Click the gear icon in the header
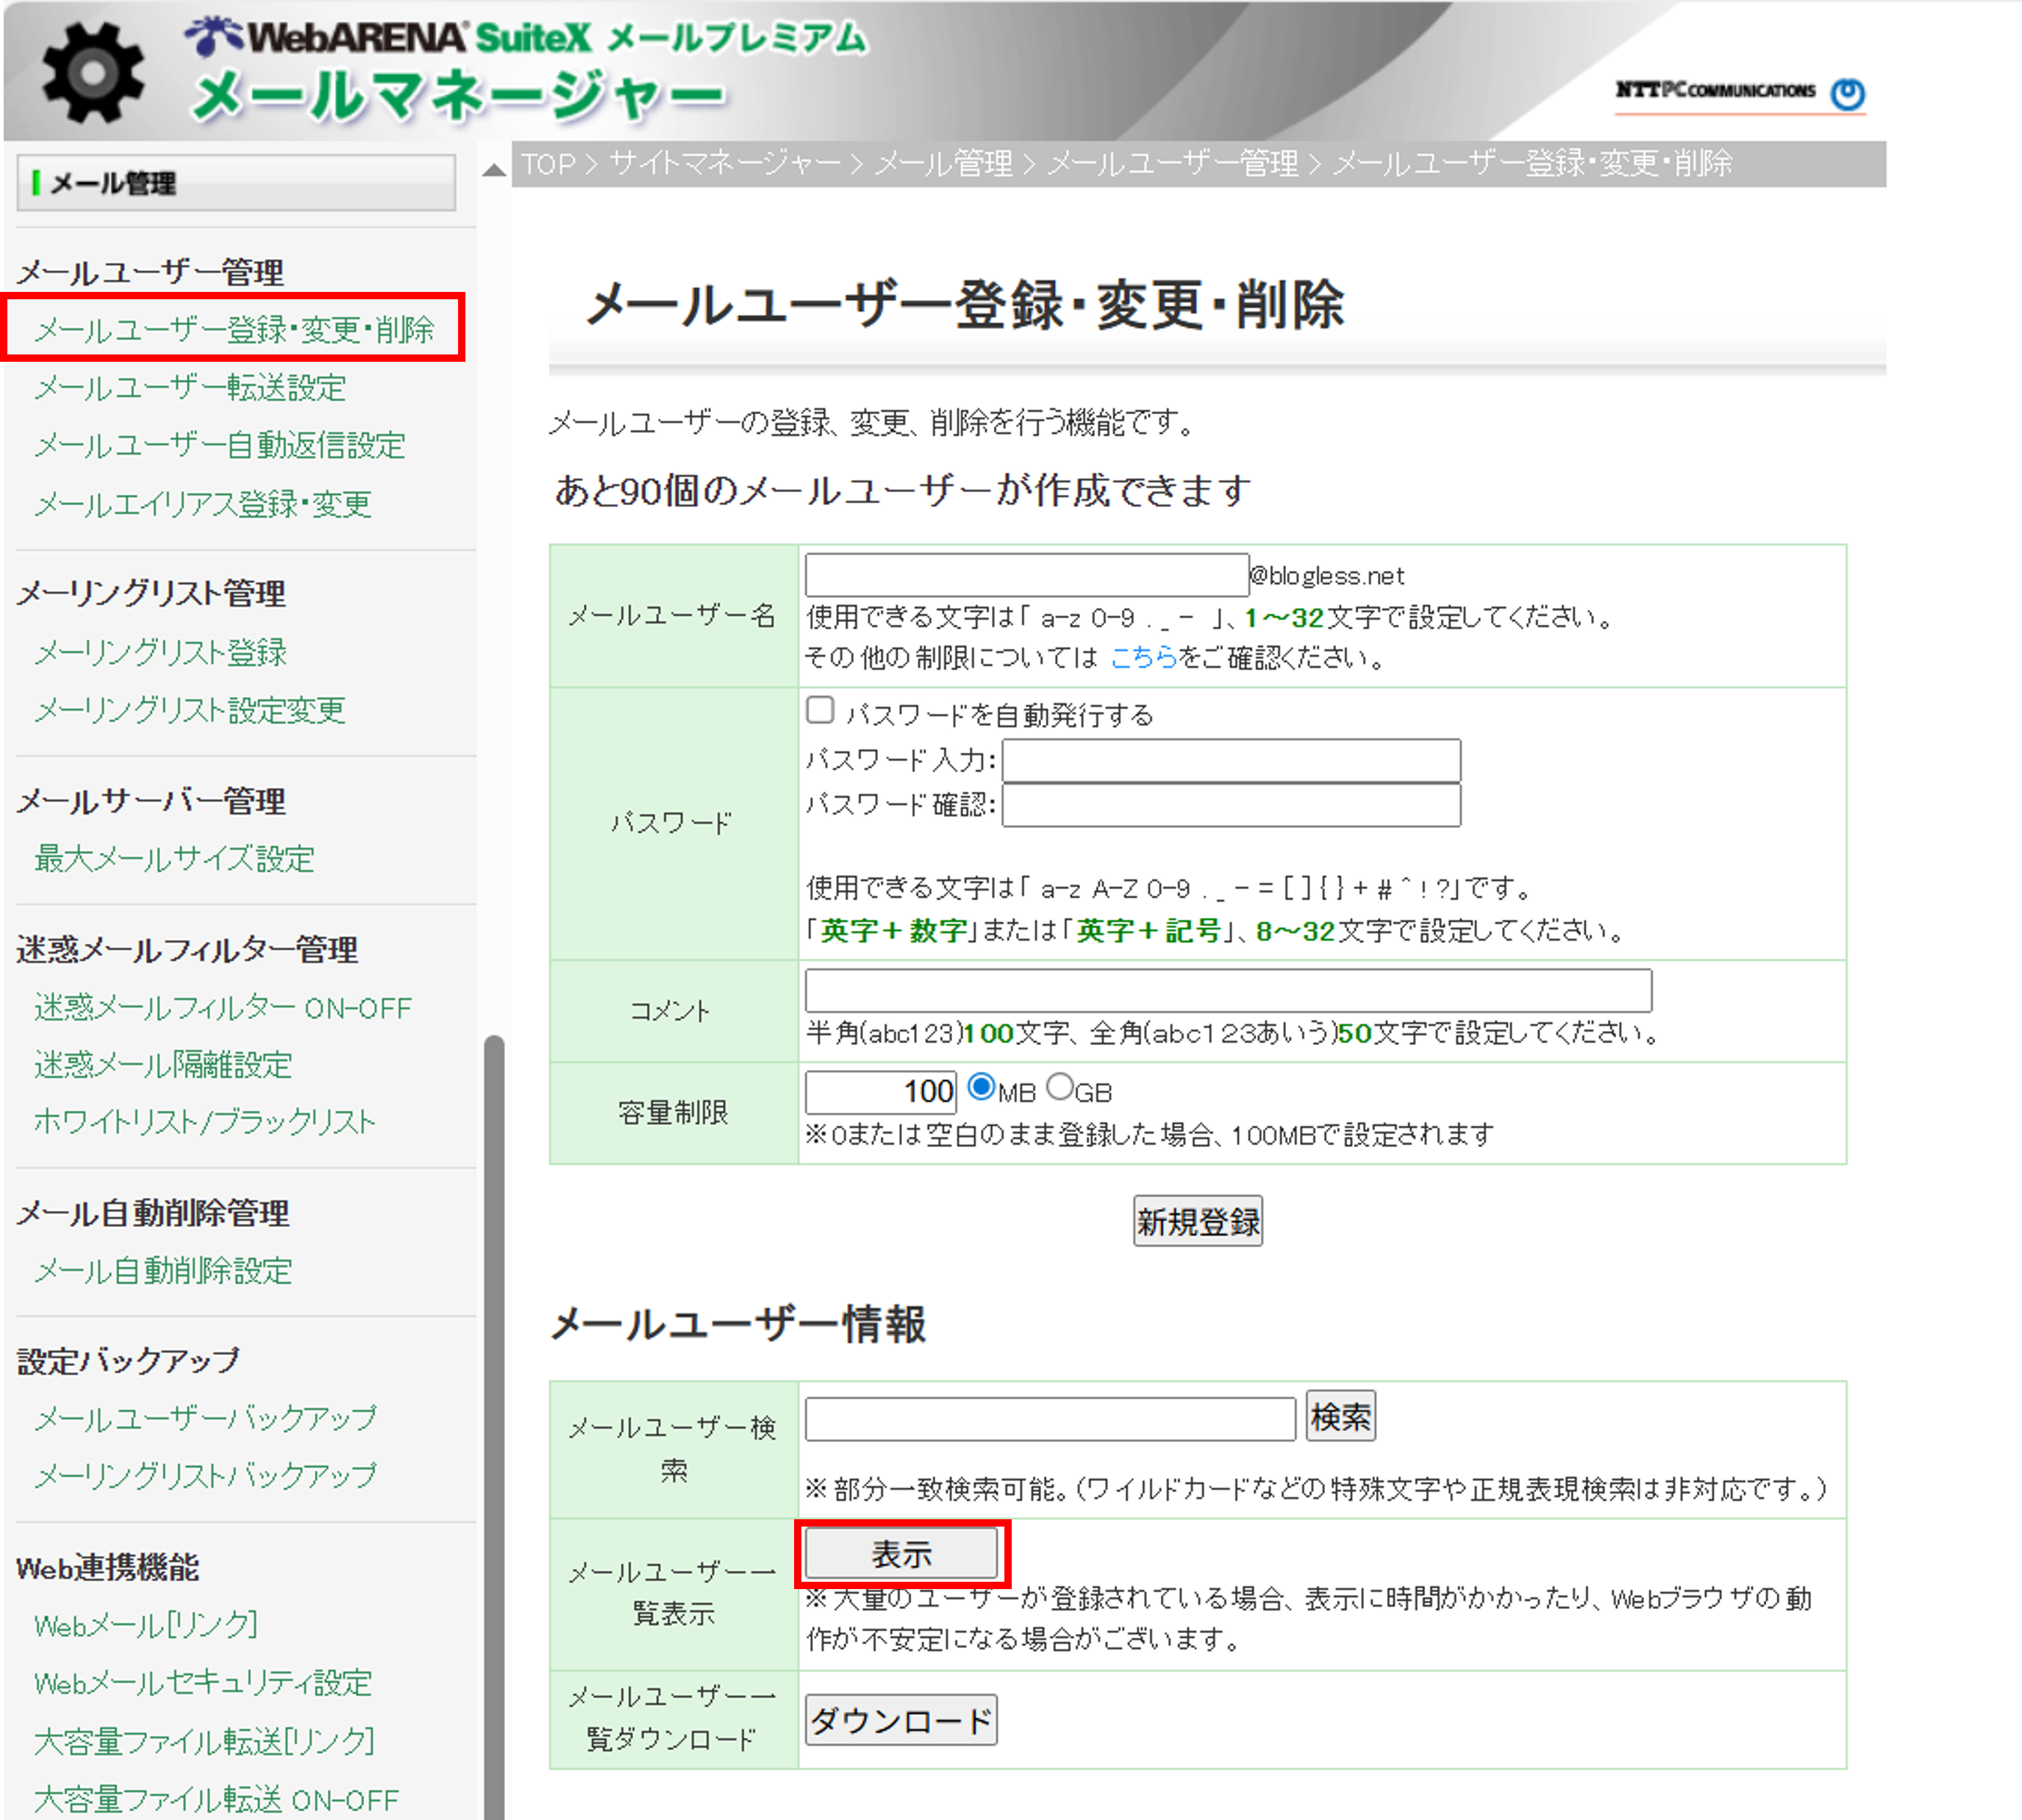The width and height of the screenshot is (2022, 1820). (x=95, y=70)
